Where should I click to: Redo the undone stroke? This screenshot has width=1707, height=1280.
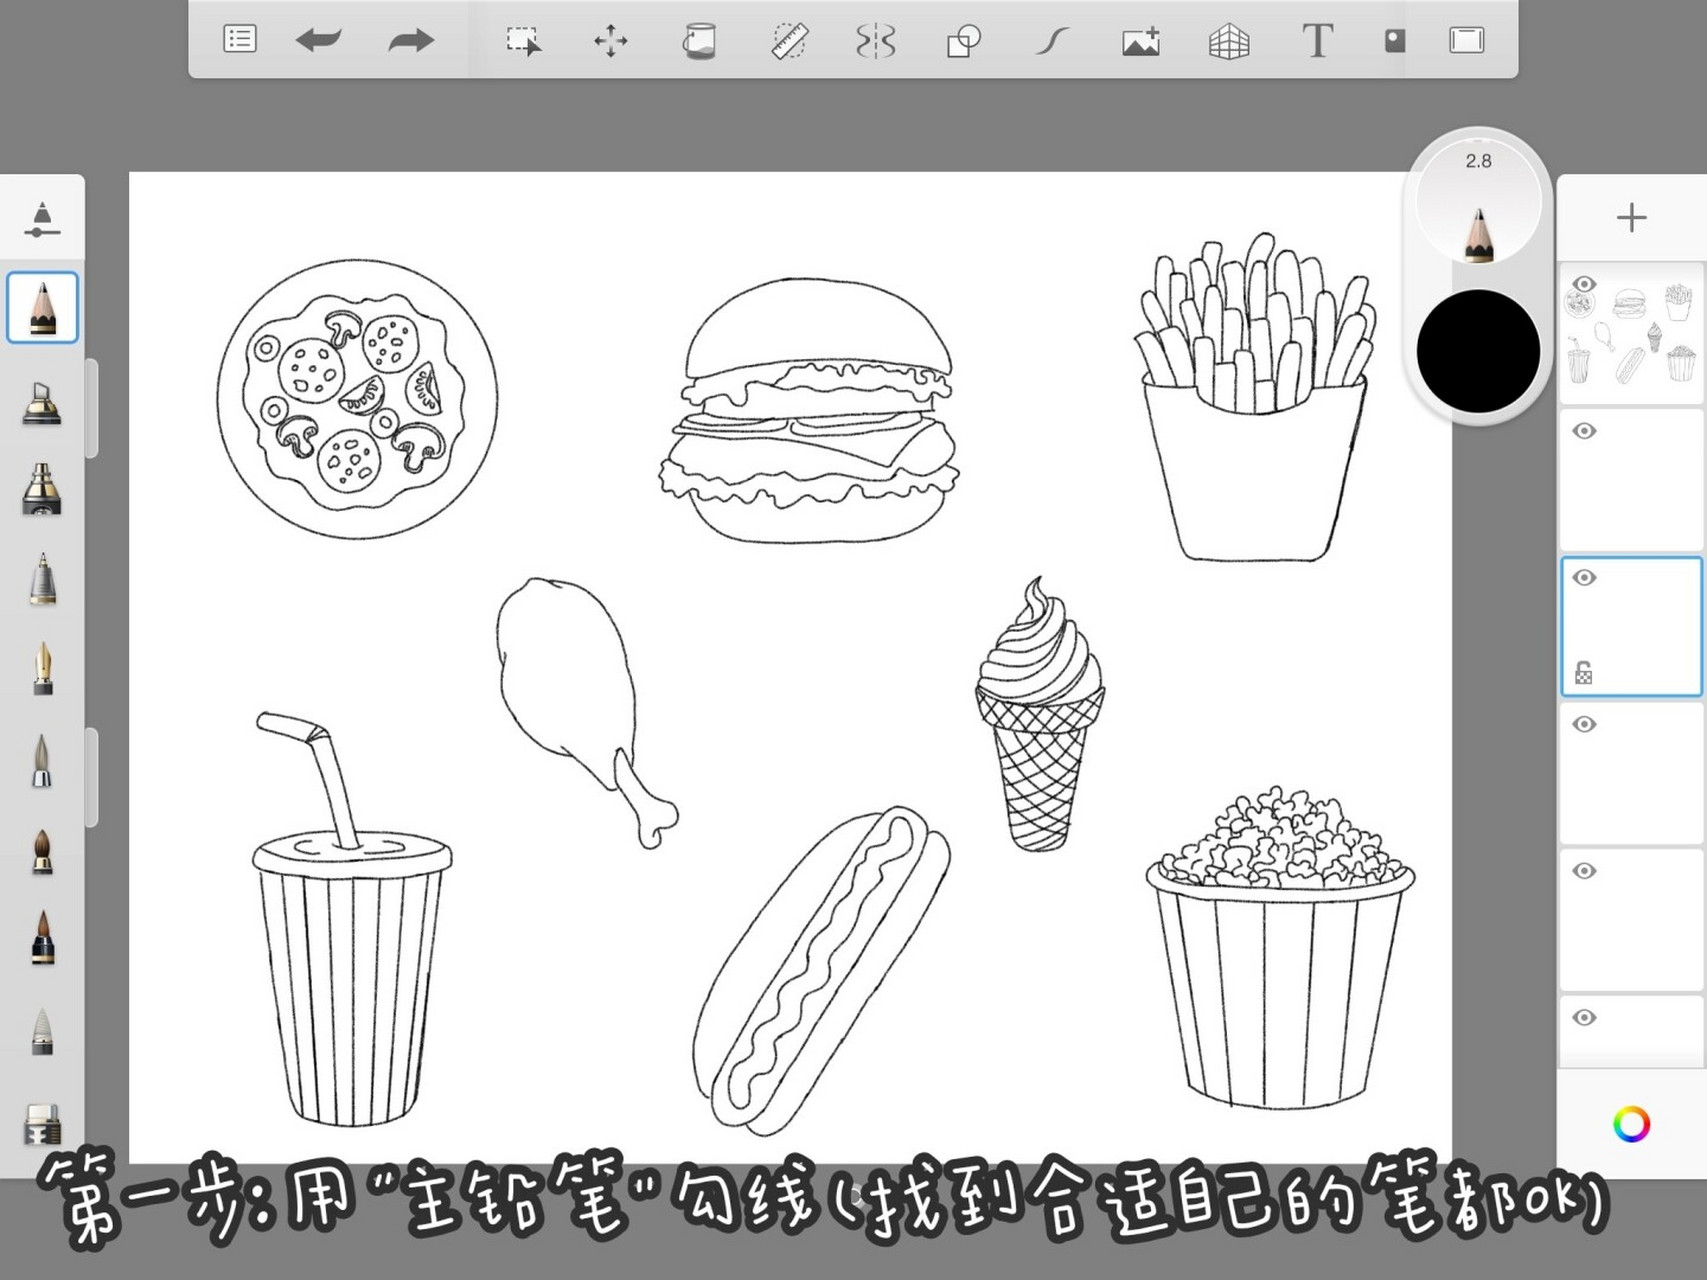[x=410, y=41]
